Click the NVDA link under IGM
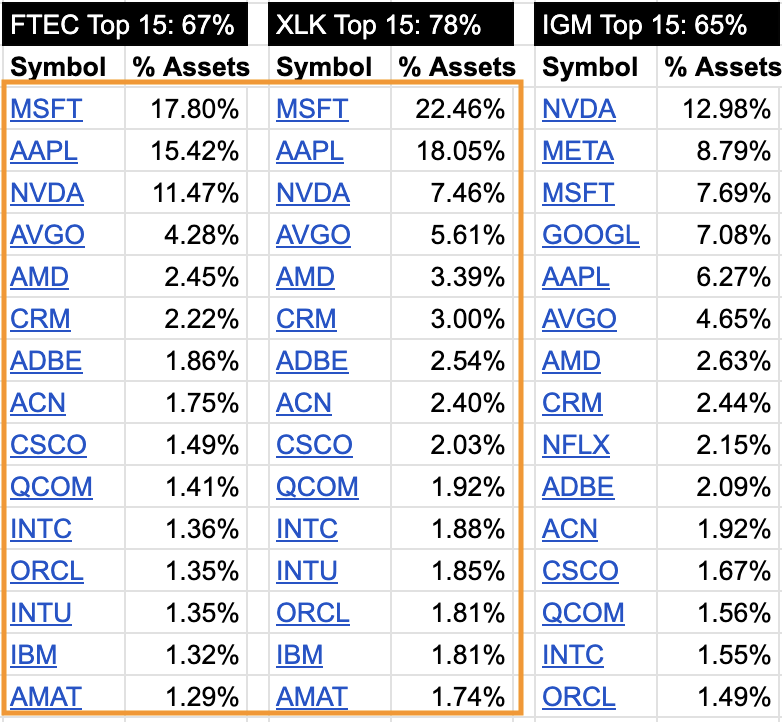Viewport: 782px width, 722px height. pyautogui.click(x=579, y=109)
